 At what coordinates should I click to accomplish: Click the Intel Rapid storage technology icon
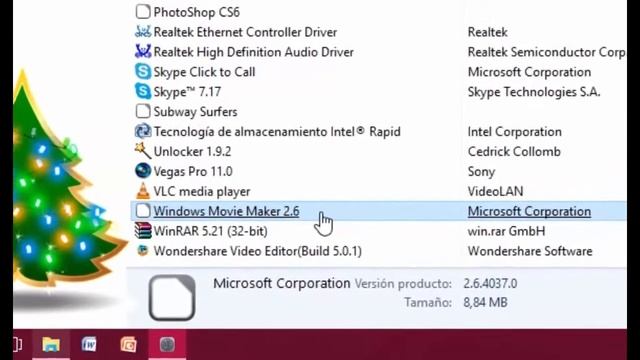coord(143,131)
